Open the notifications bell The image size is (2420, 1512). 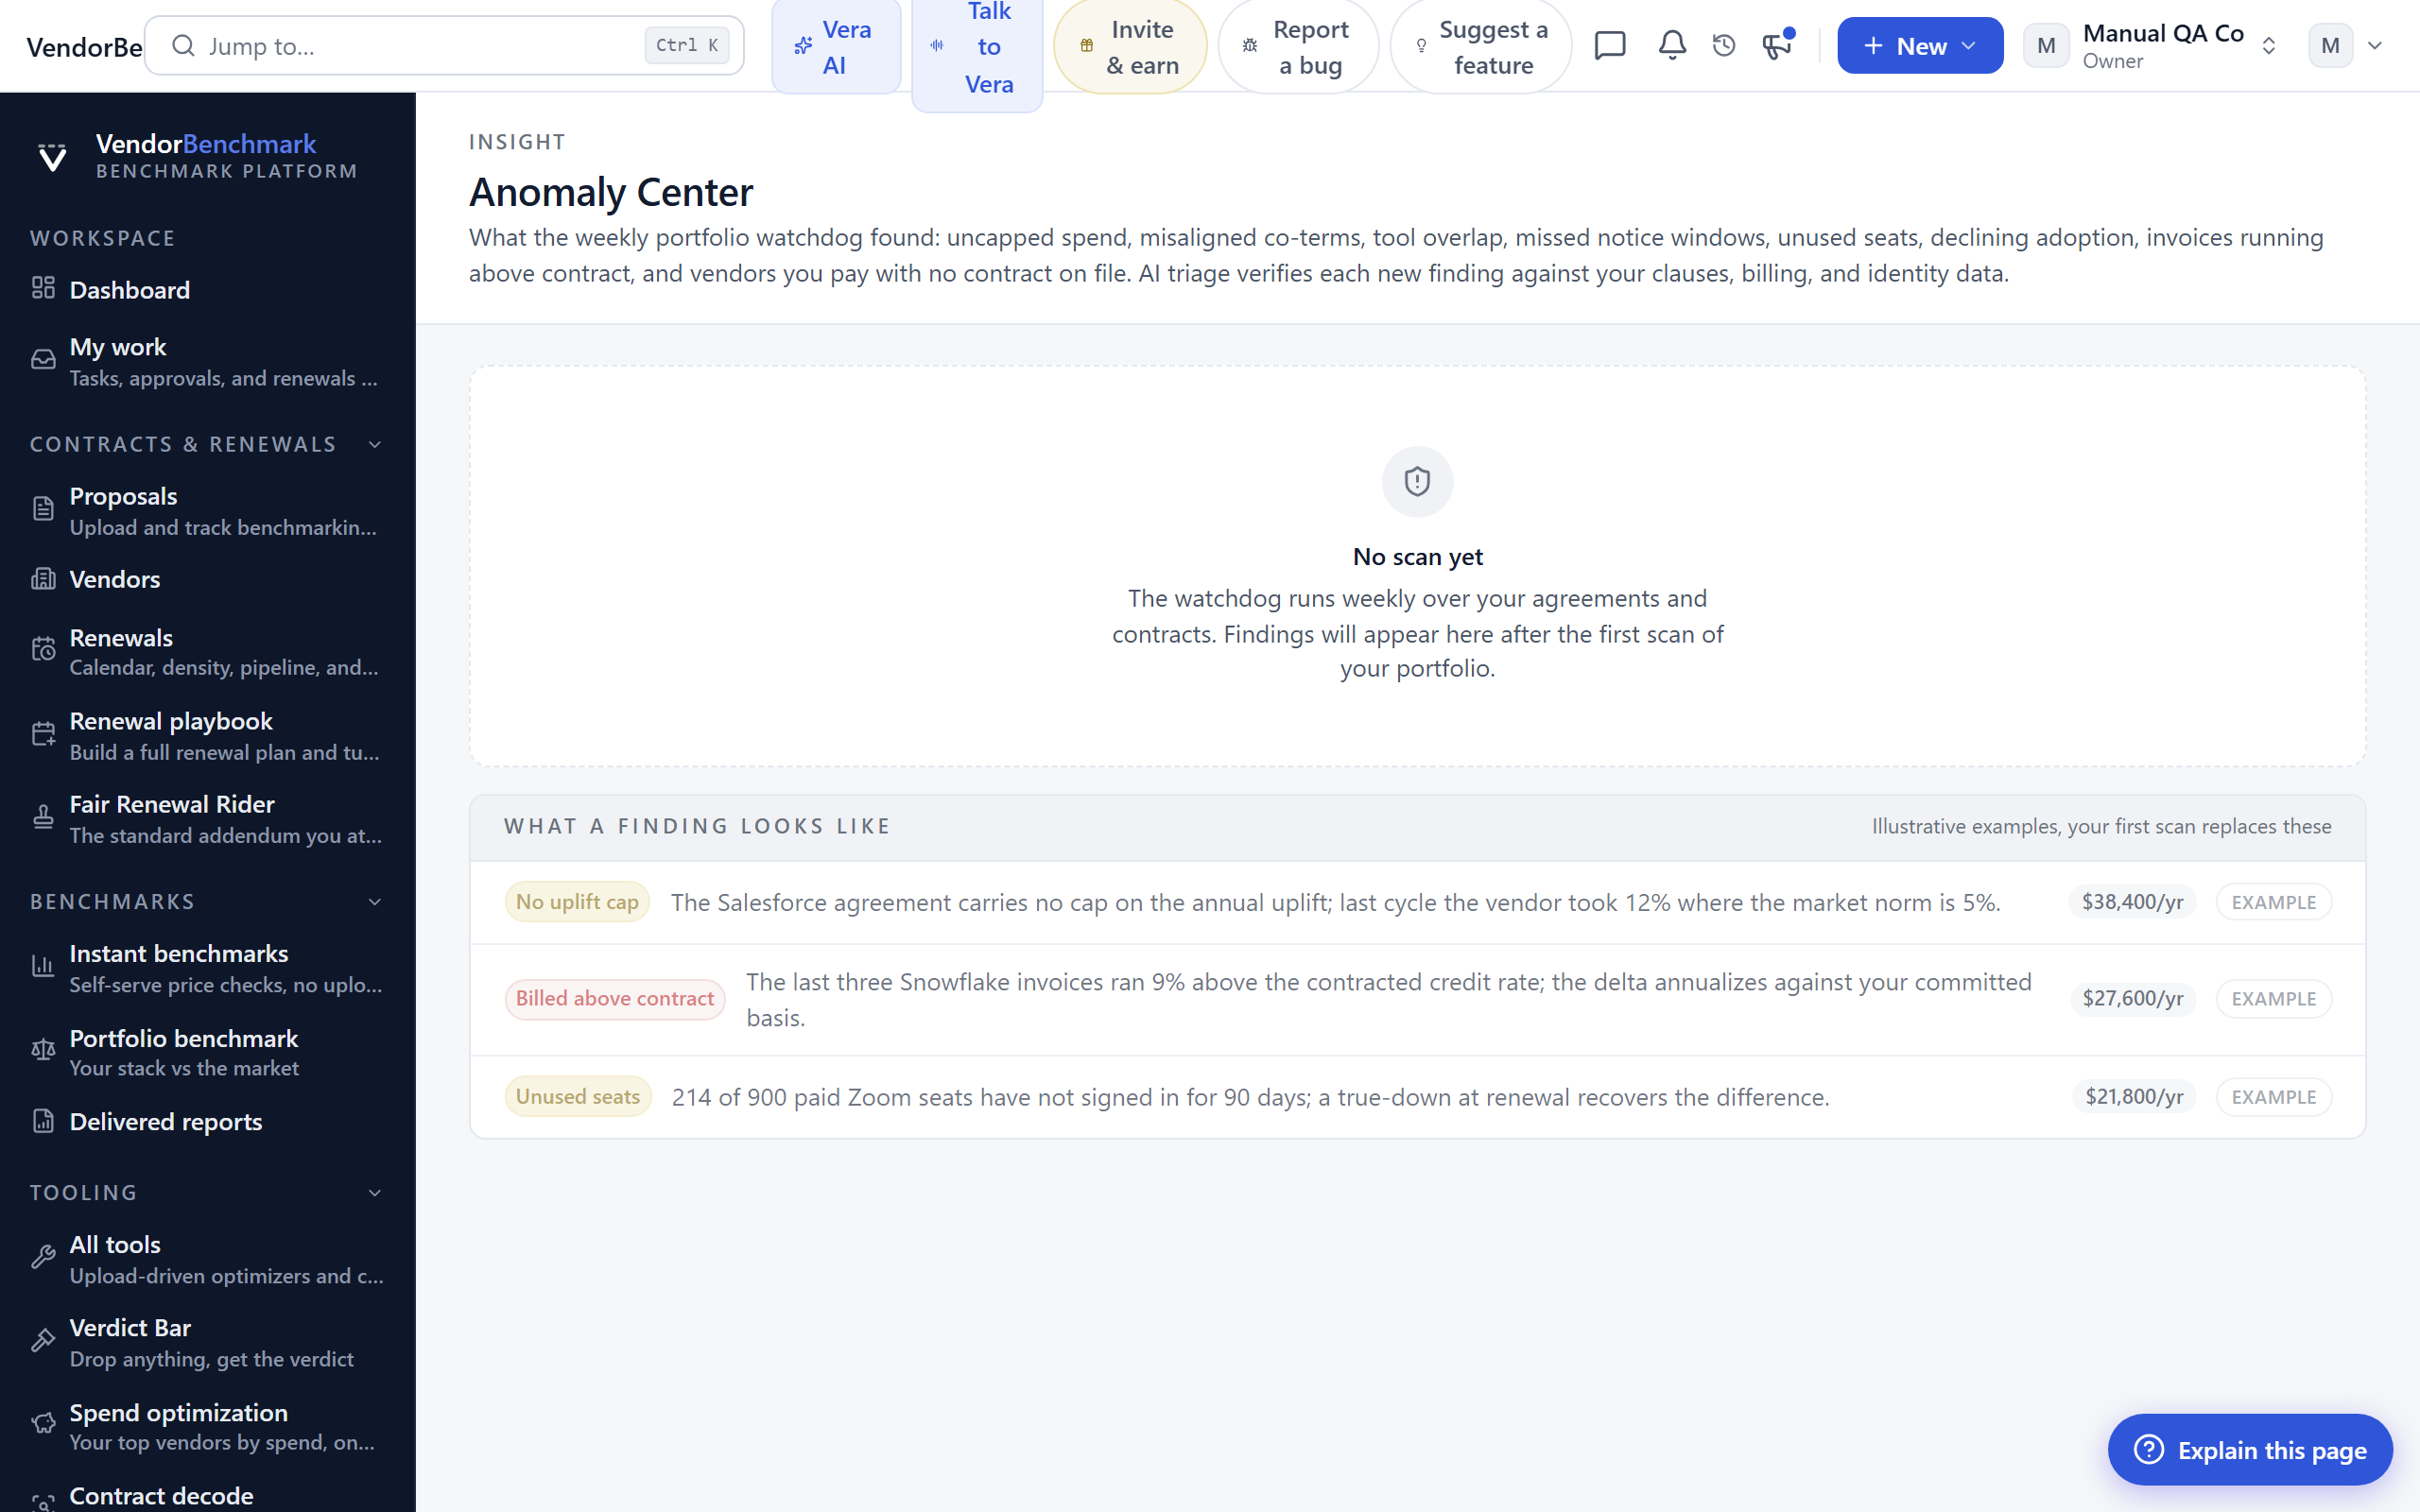[1672, 46]
